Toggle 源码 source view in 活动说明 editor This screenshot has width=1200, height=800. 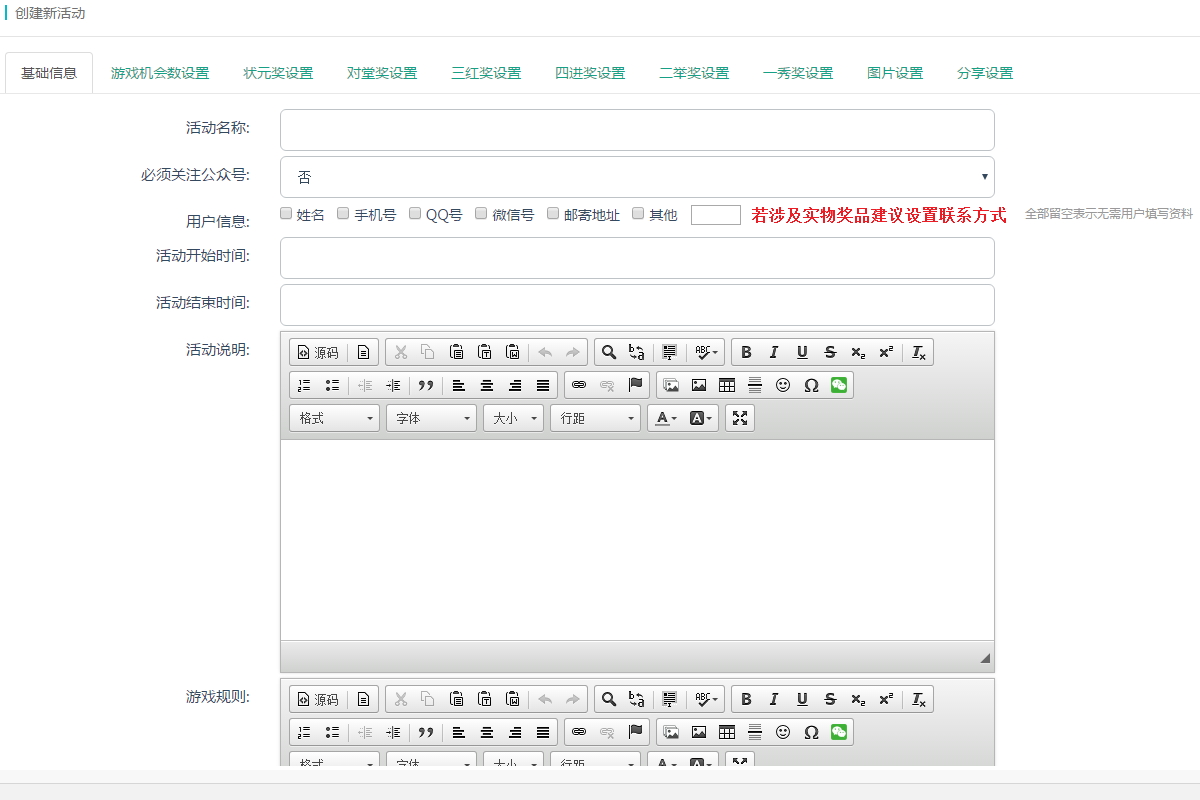(x=318, y=352)
